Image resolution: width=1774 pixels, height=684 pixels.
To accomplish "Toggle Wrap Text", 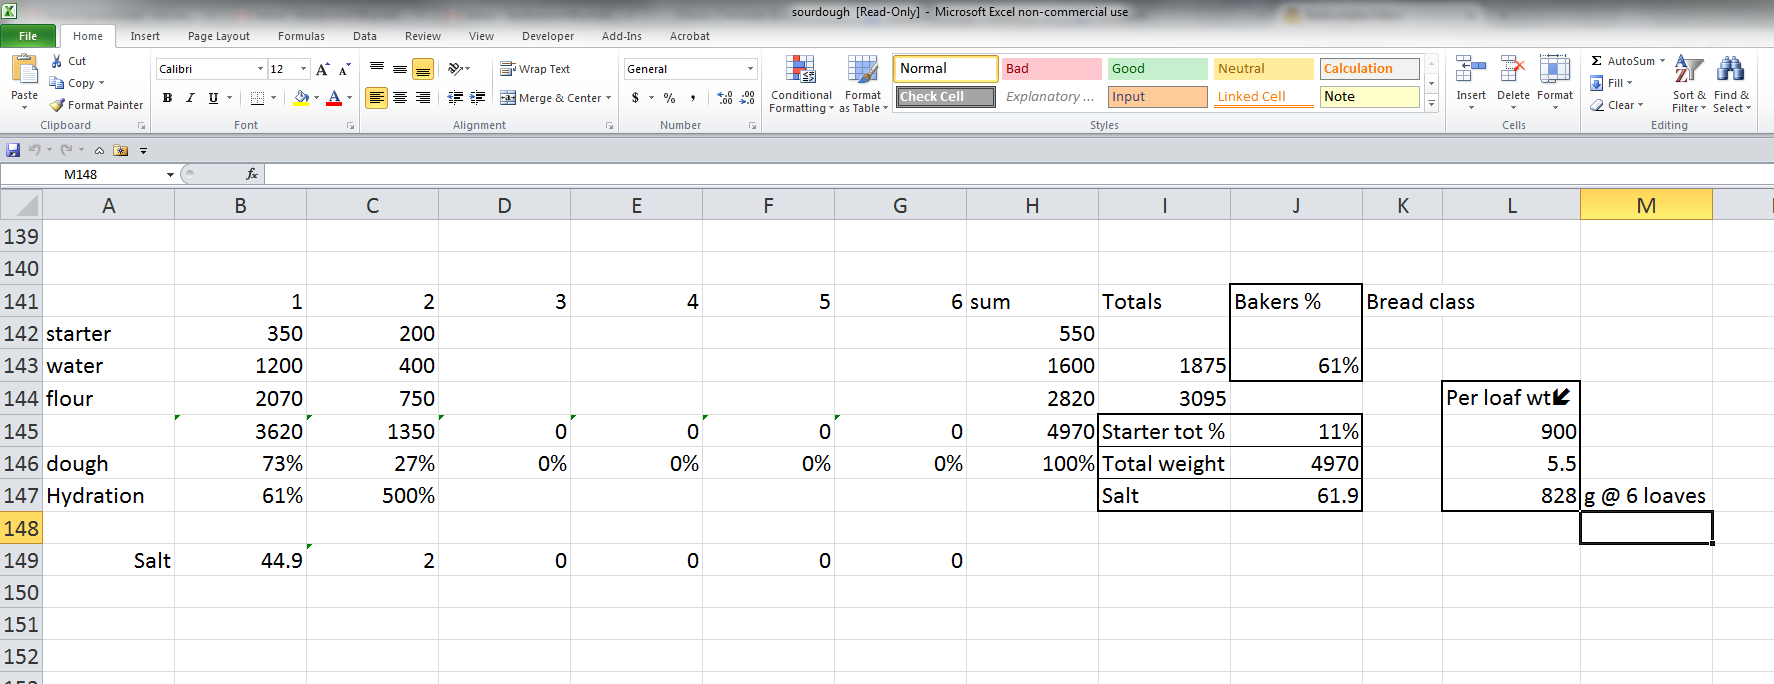I will point(536,69).
